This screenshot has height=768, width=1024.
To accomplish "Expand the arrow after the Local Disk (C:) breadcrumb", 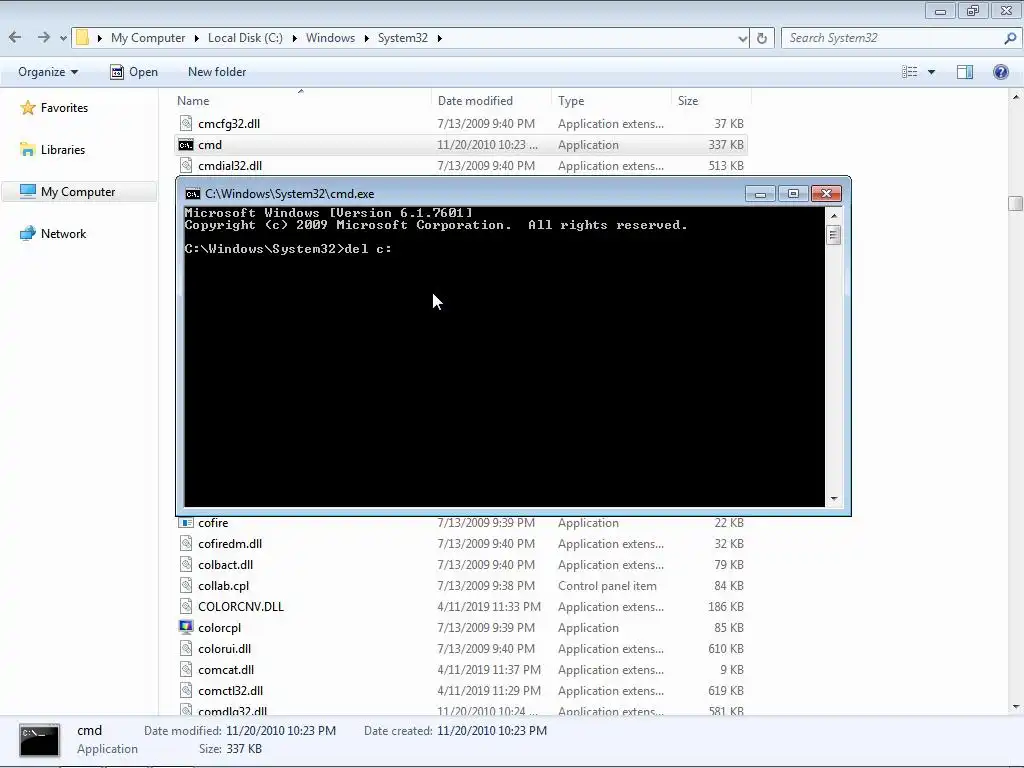I will (x=295, y=38).
